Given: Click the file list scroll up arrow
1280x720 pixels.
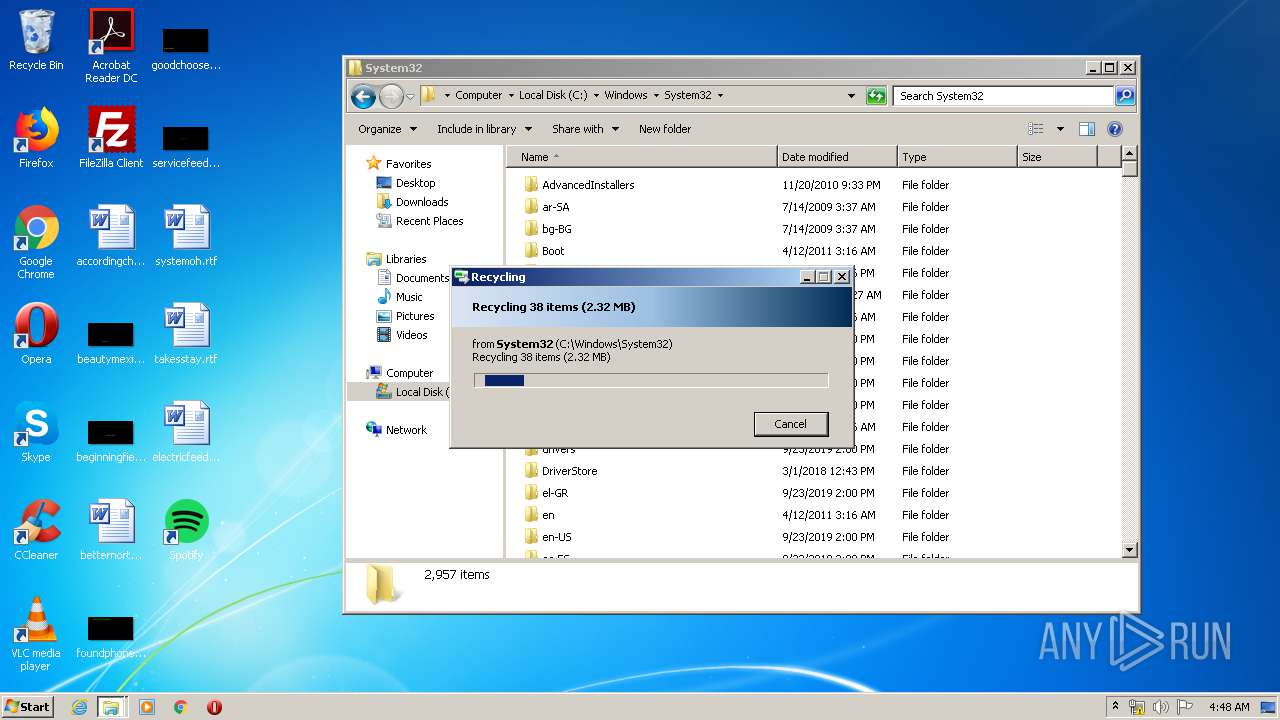Looking at the screenshot, I should click(x=1130, y=154).
